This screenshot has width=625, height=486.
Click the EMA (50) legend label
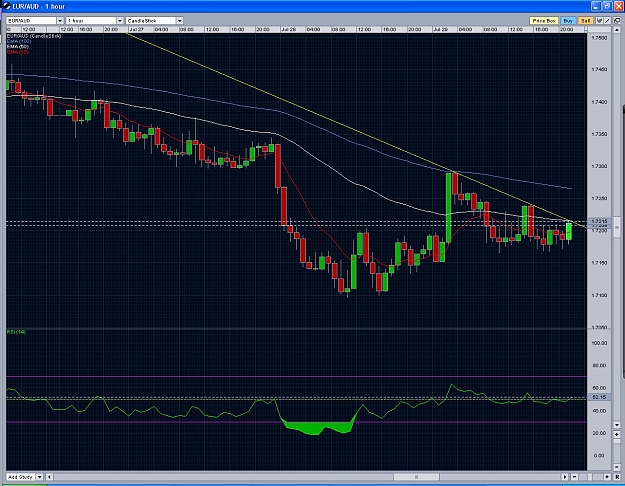[x=18, y=47]
